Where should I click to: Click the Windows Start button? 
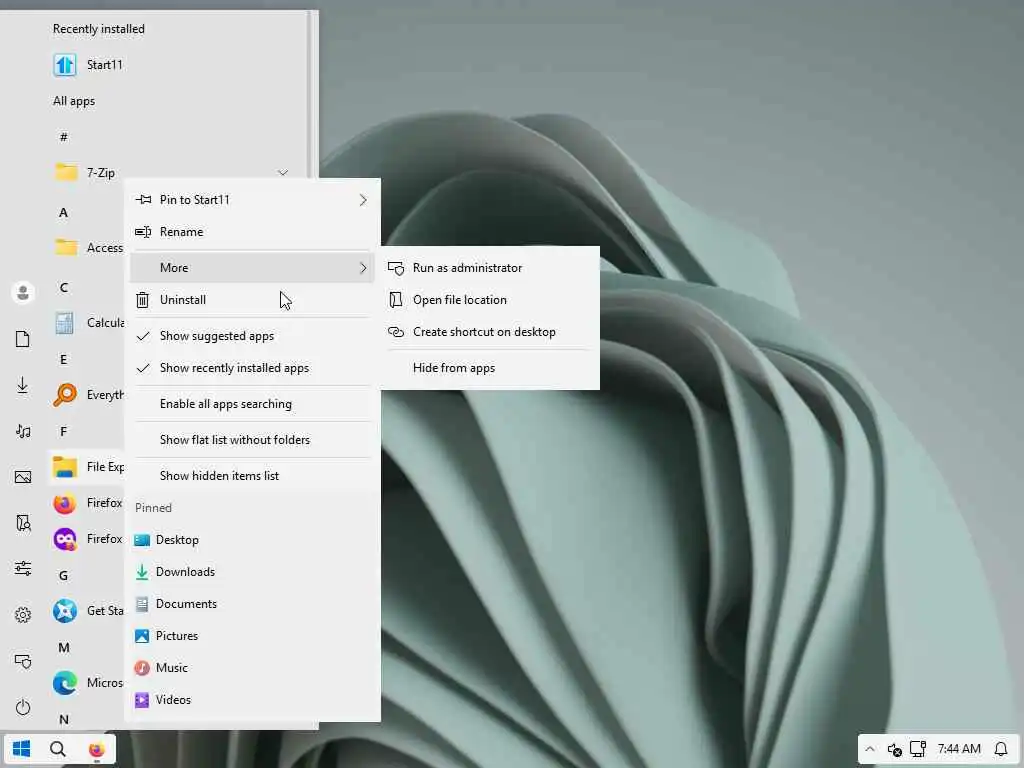(22, 748)
